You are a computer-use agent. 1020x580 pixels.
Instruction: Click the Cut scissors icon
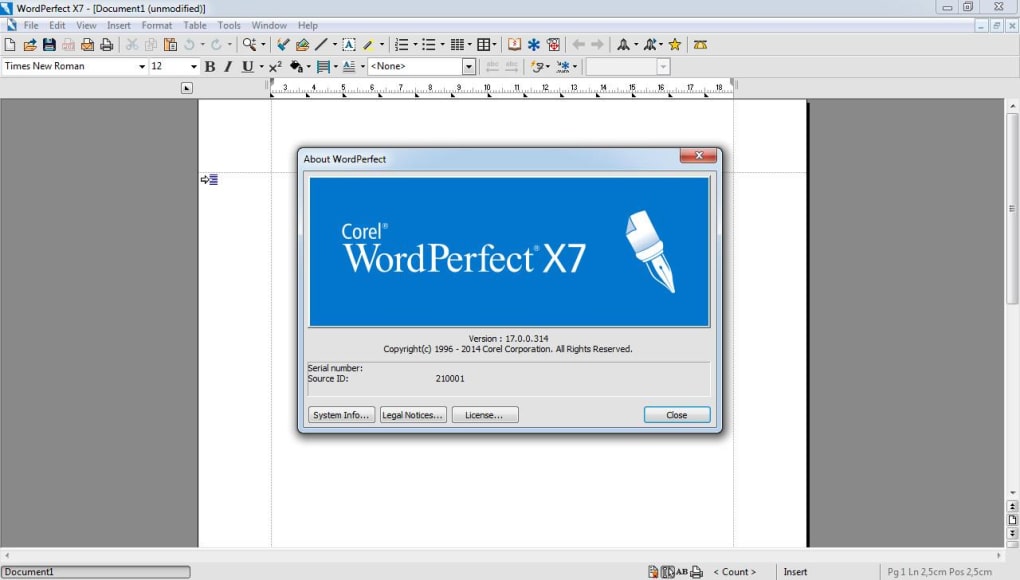133,44
